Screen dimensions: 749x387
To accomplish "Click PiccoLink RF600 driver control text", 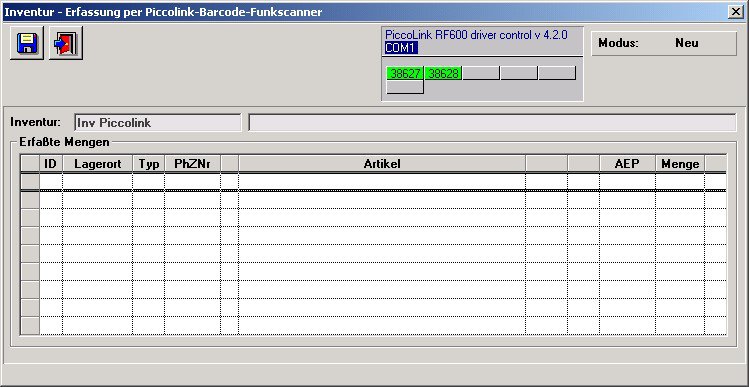I will (476, 35).
